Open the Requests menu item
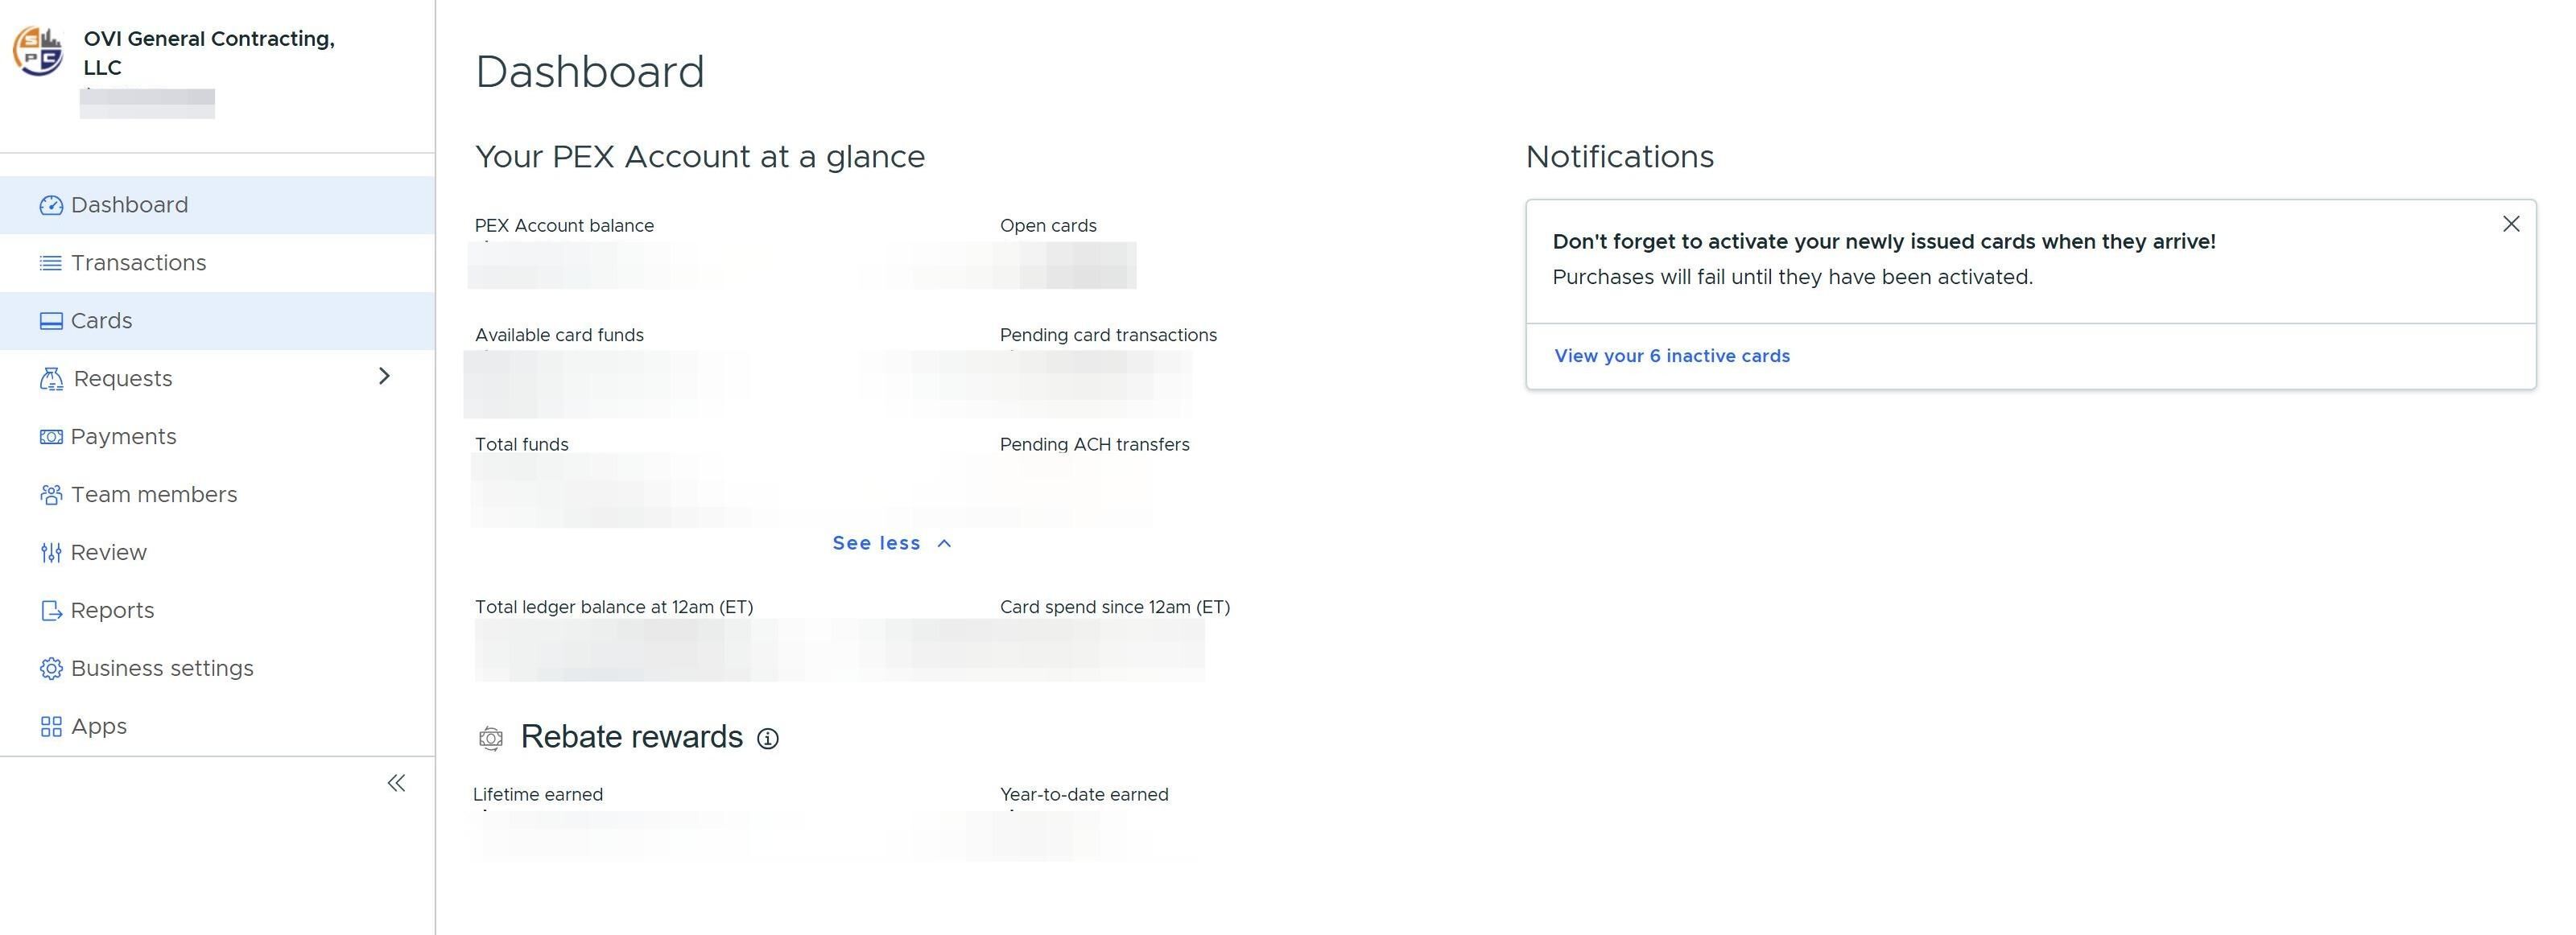 123,379
